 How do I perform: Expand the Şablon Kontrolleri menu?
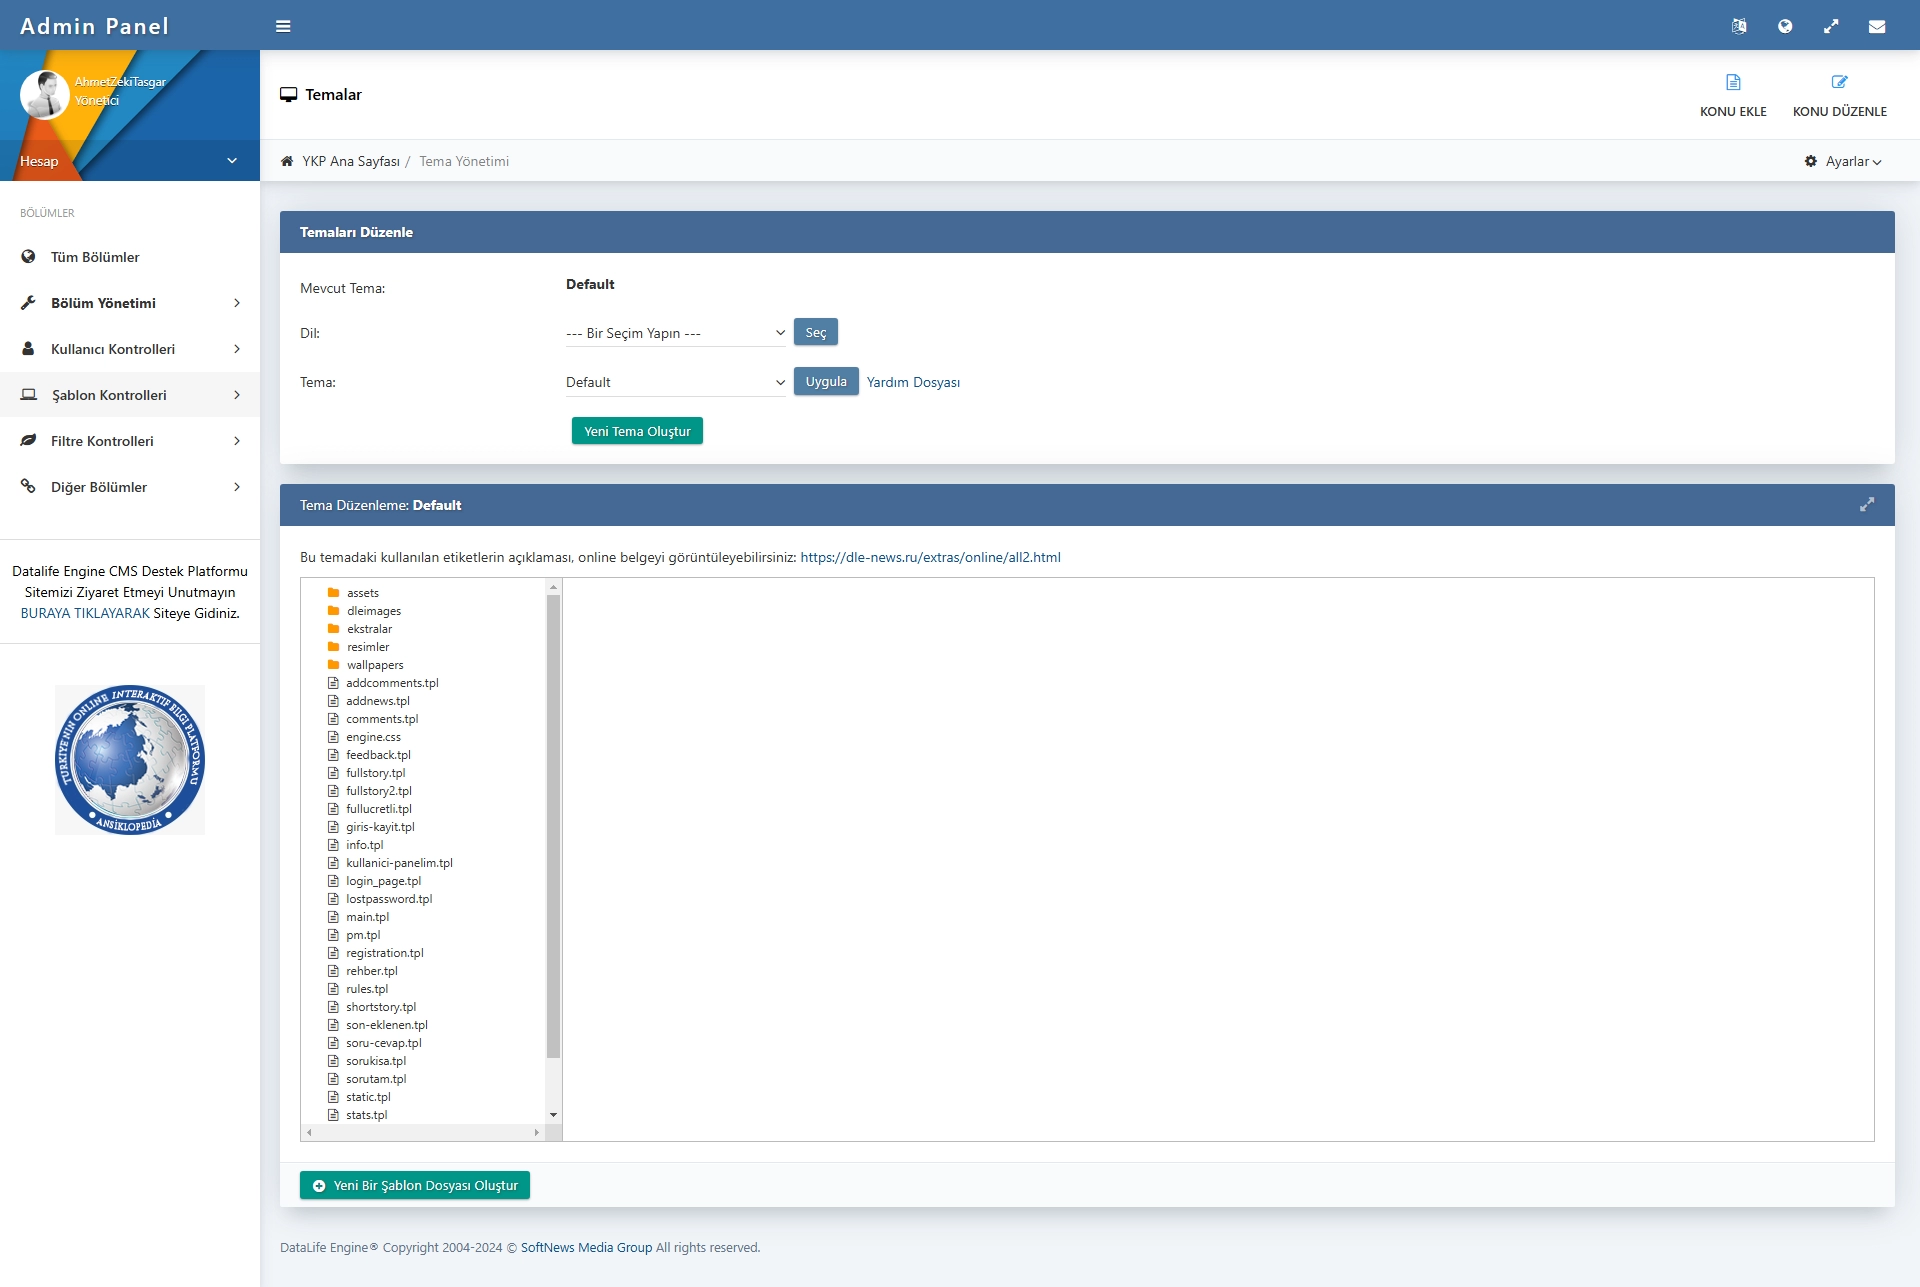[x=130, y=395]
